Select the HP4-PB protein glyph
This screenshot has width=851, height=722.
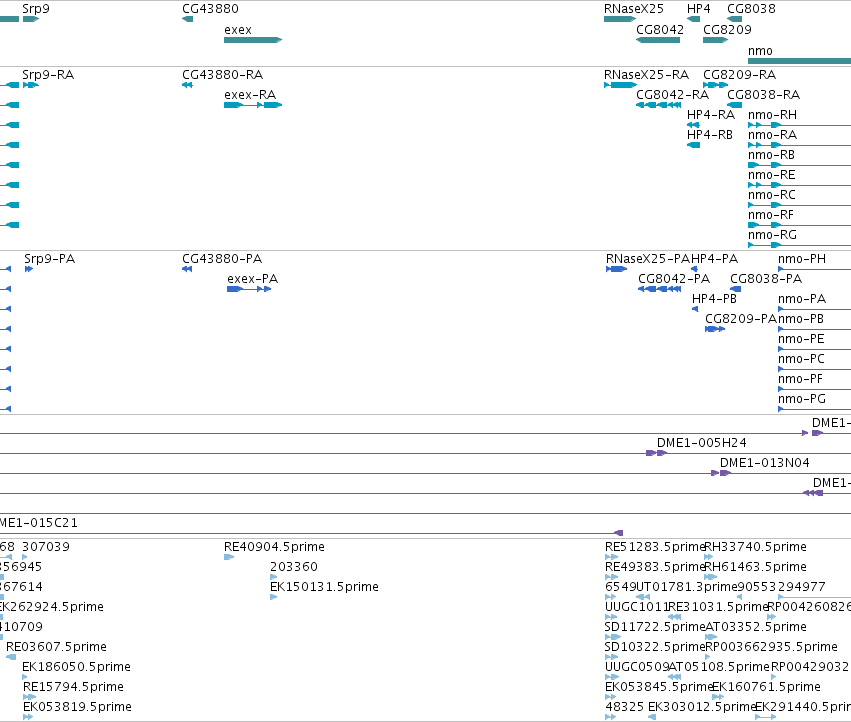[695, 309]
